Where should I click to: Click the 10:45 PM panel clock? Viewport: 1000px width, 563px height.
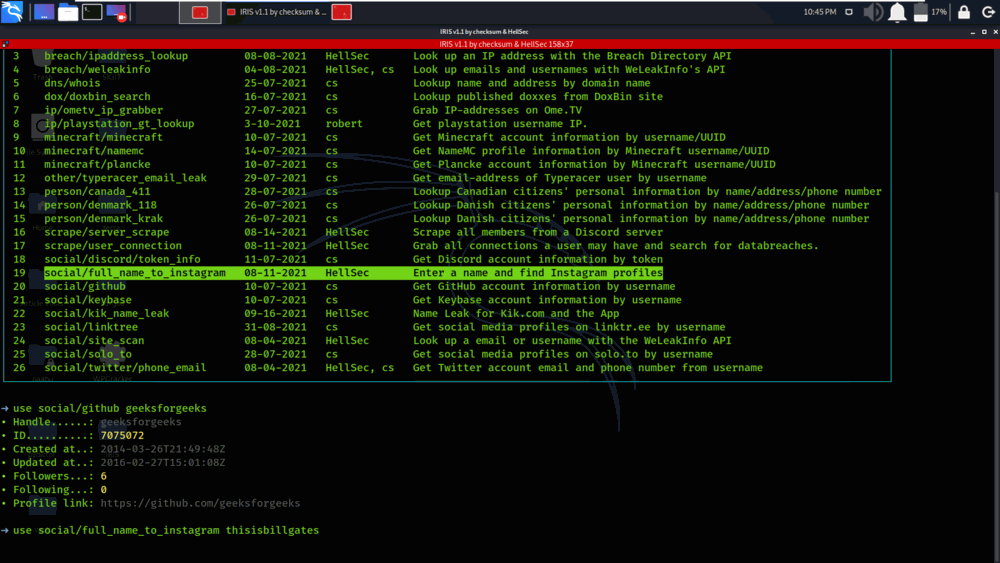(820, 12)
